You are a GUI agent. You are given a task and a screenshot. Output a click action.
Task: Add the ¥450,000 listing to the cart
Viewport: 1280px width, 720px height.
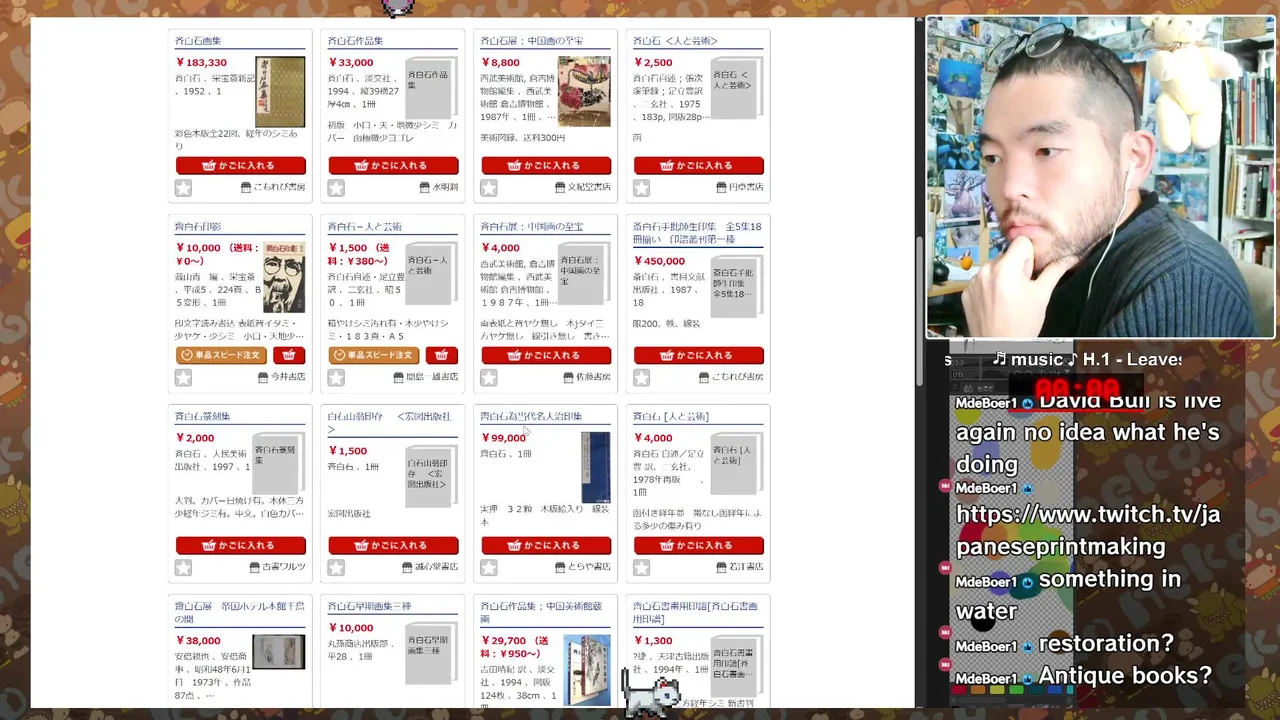coord(698,355)
